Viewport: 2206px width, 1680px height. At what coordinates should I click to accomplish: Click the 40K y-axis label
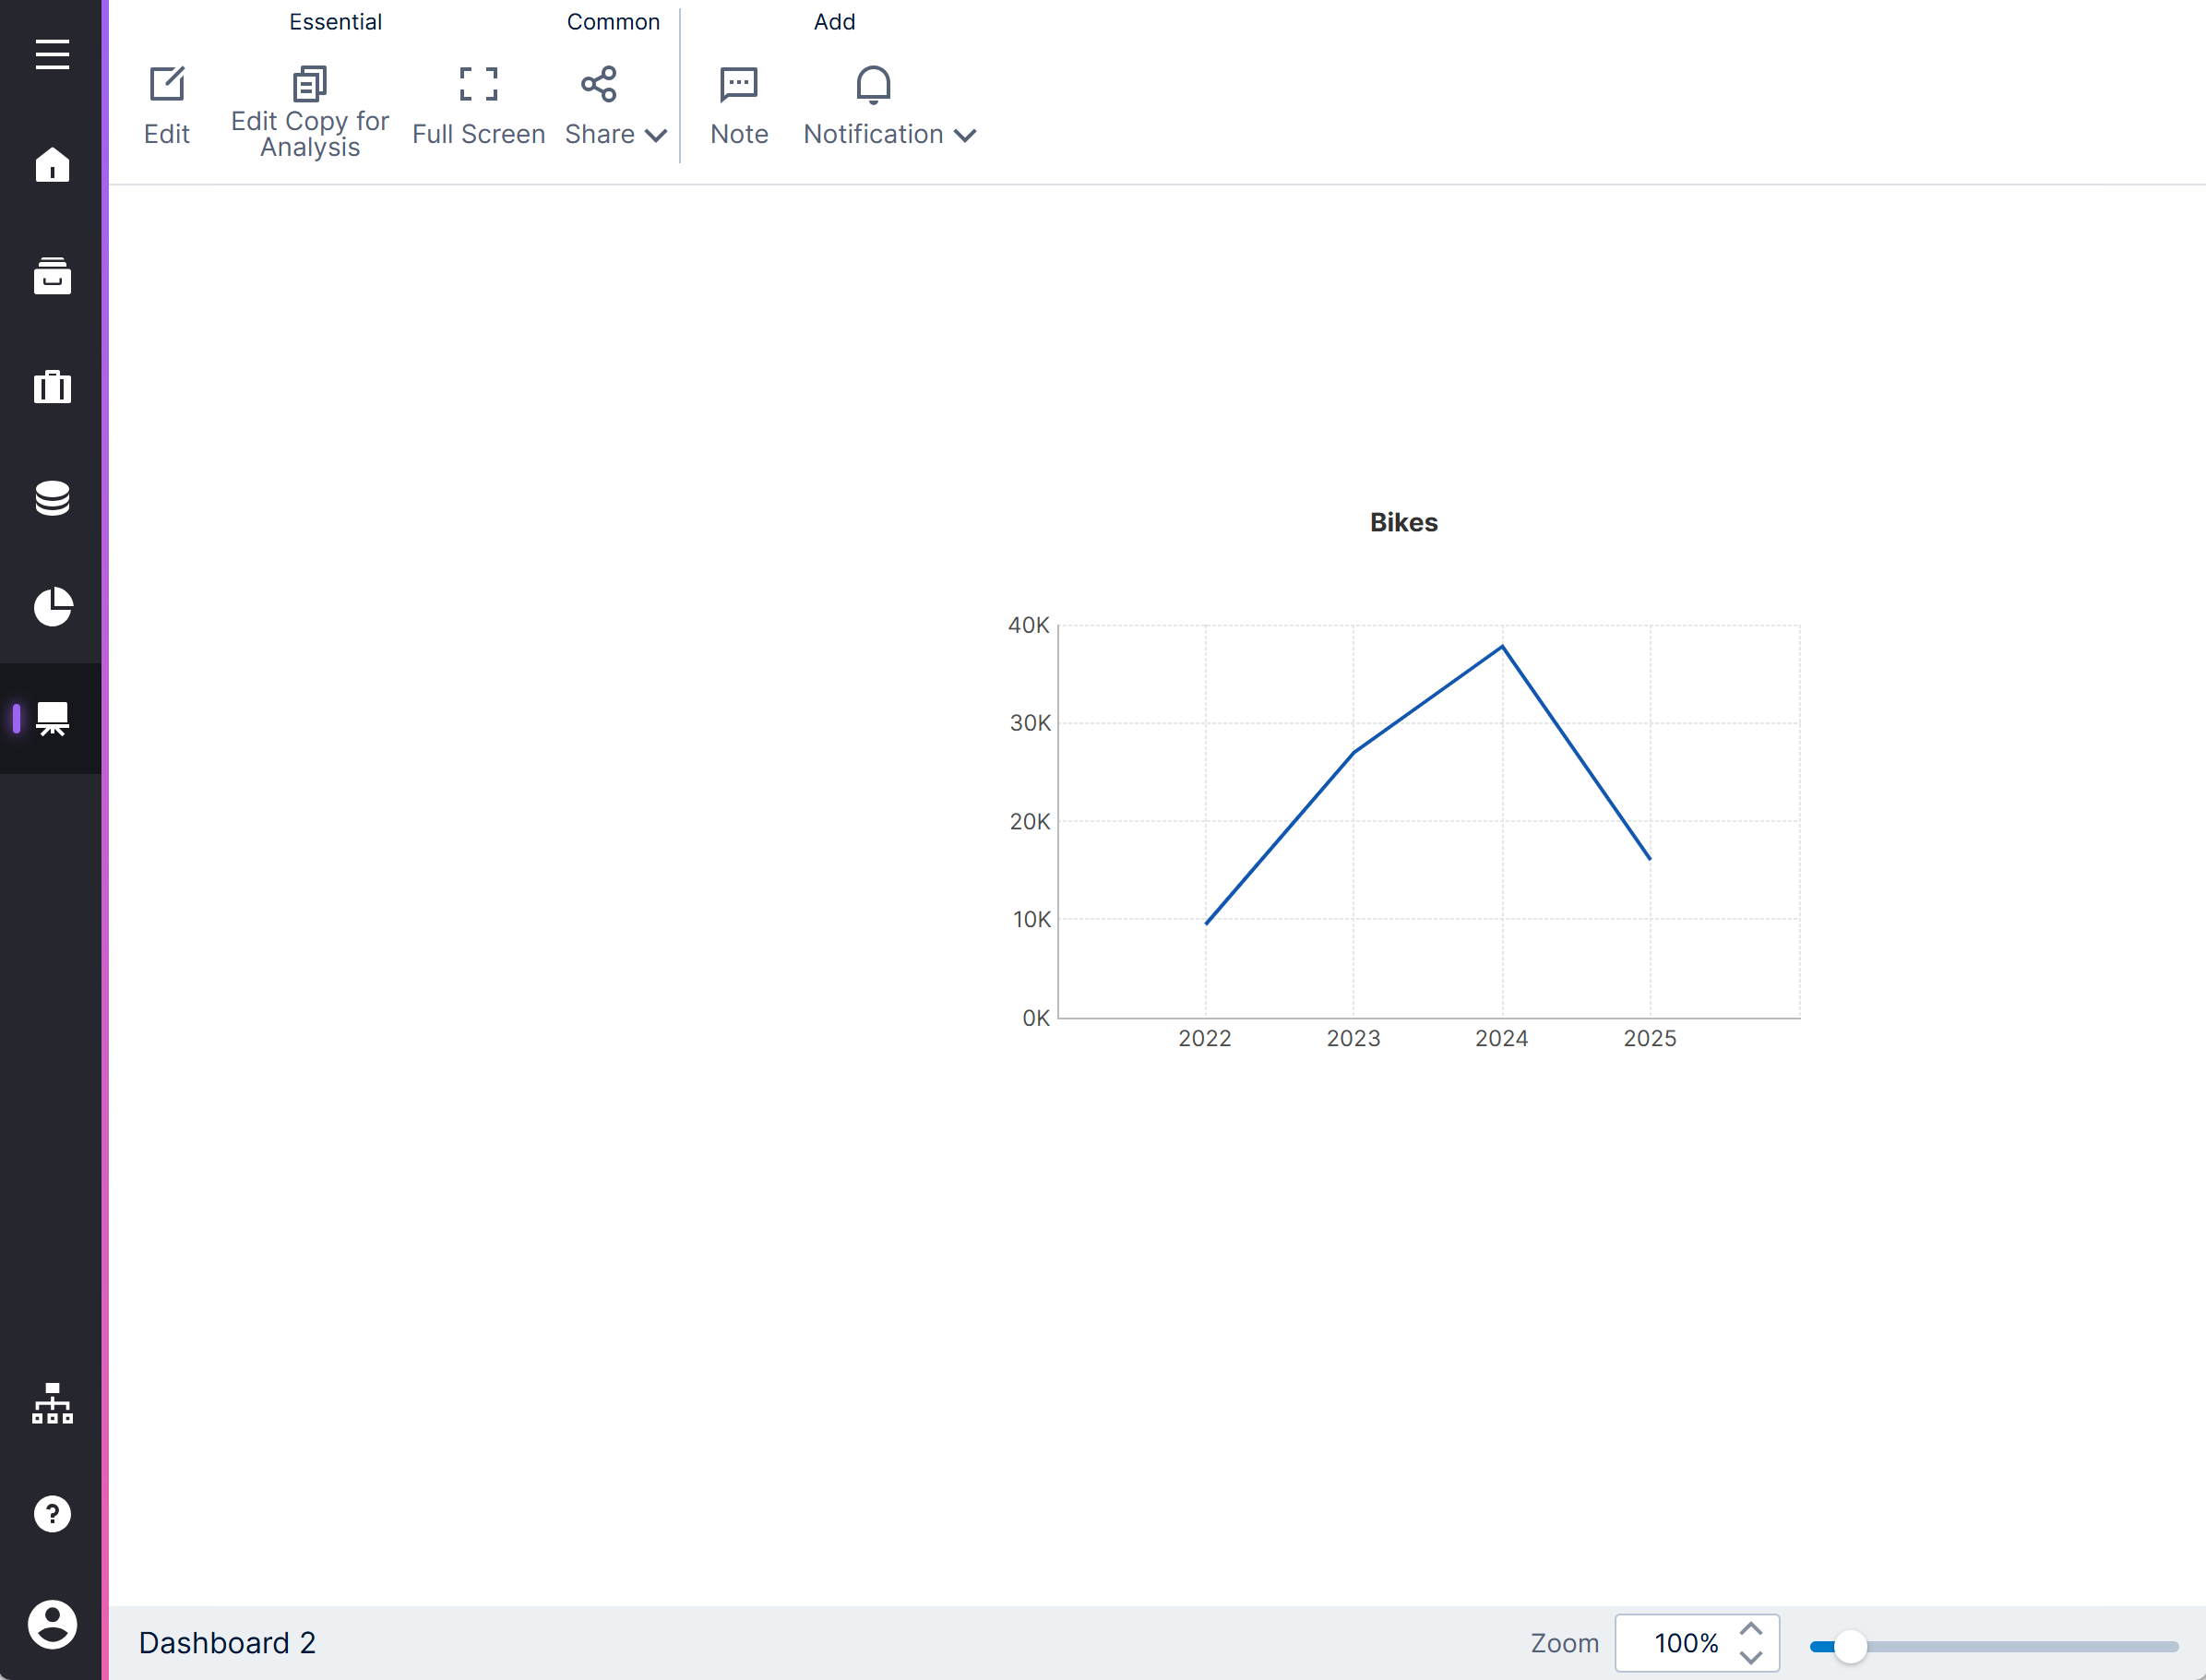(1028, 625)
